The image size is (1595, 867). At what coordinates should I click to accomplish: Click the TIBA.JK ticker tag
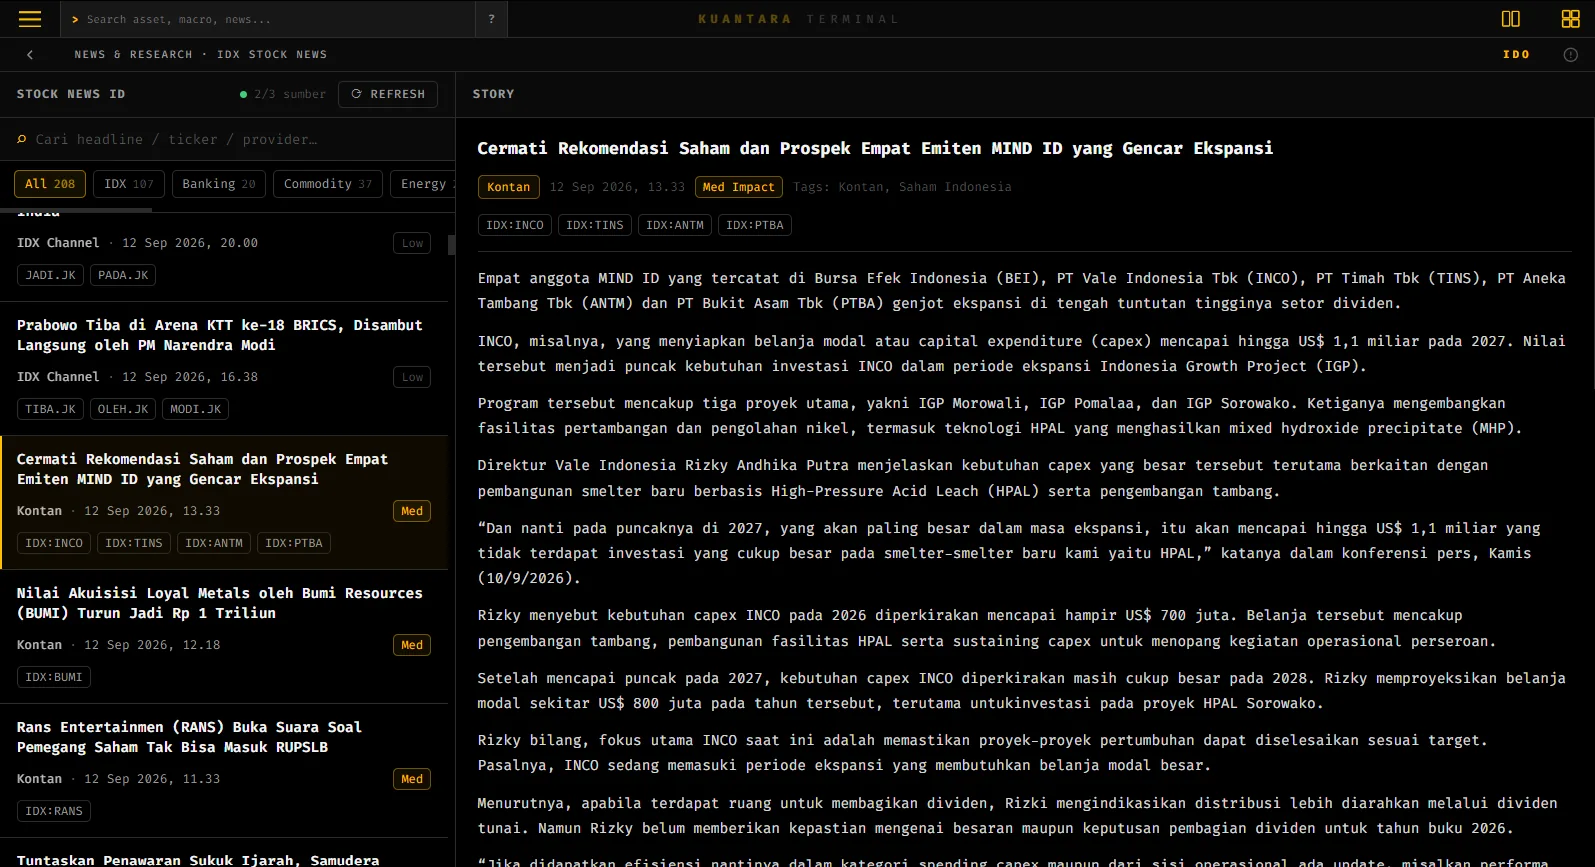pyautogui.click(x=51, y=409)
